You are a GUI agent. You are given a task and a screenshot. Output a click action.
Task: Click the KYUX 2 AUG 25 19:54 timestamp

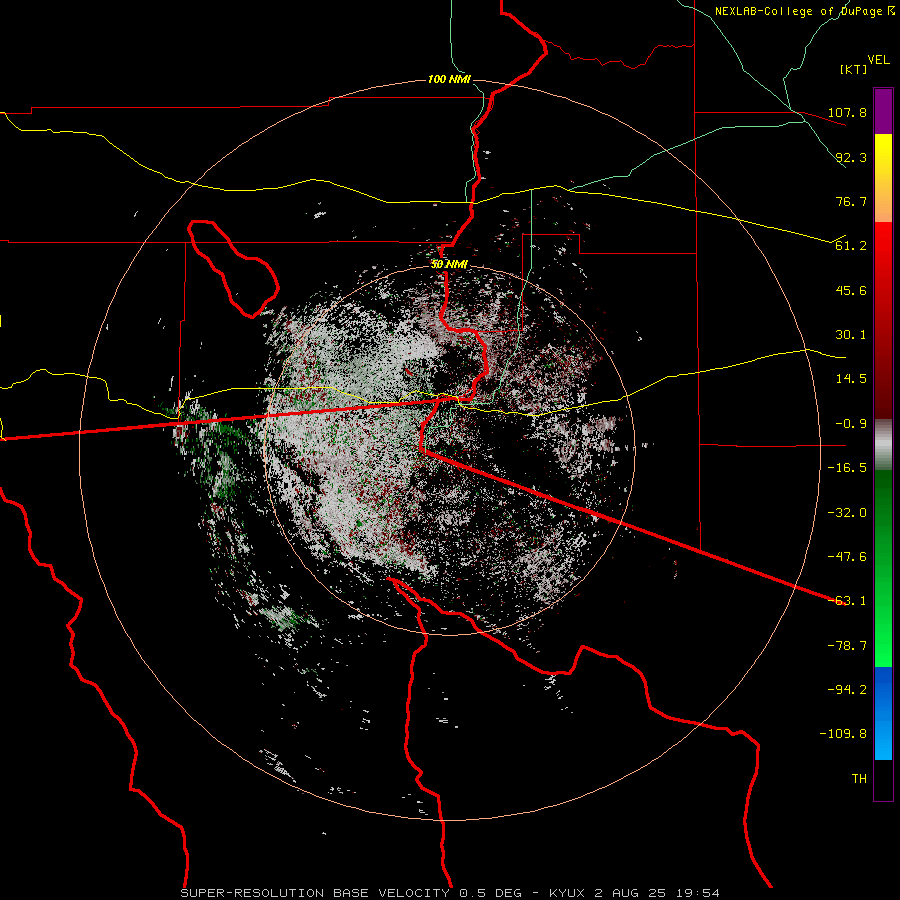click(x=634, y=893)
